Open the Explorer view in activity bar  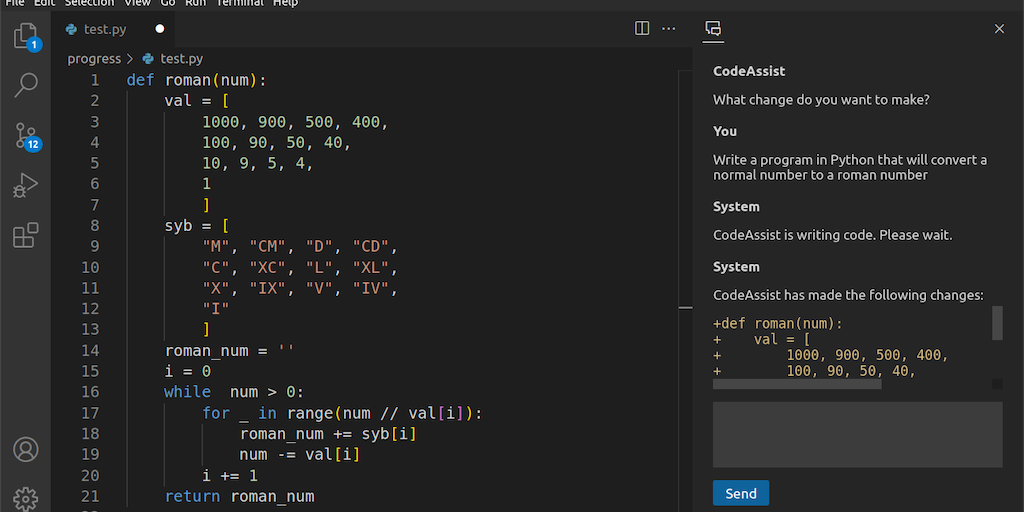(x=26, y=38)
